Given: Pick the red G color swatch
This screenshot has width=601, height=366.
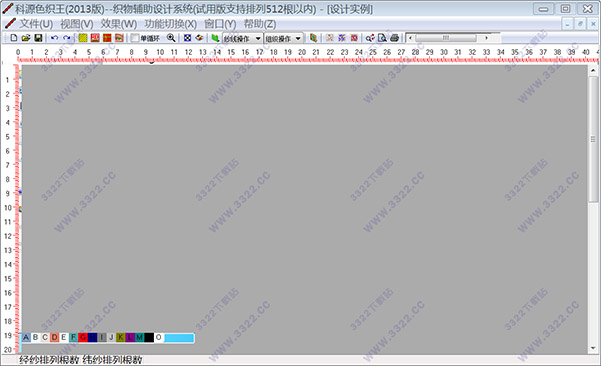Looking at the screenshot, I should click(x=83, y=337).
